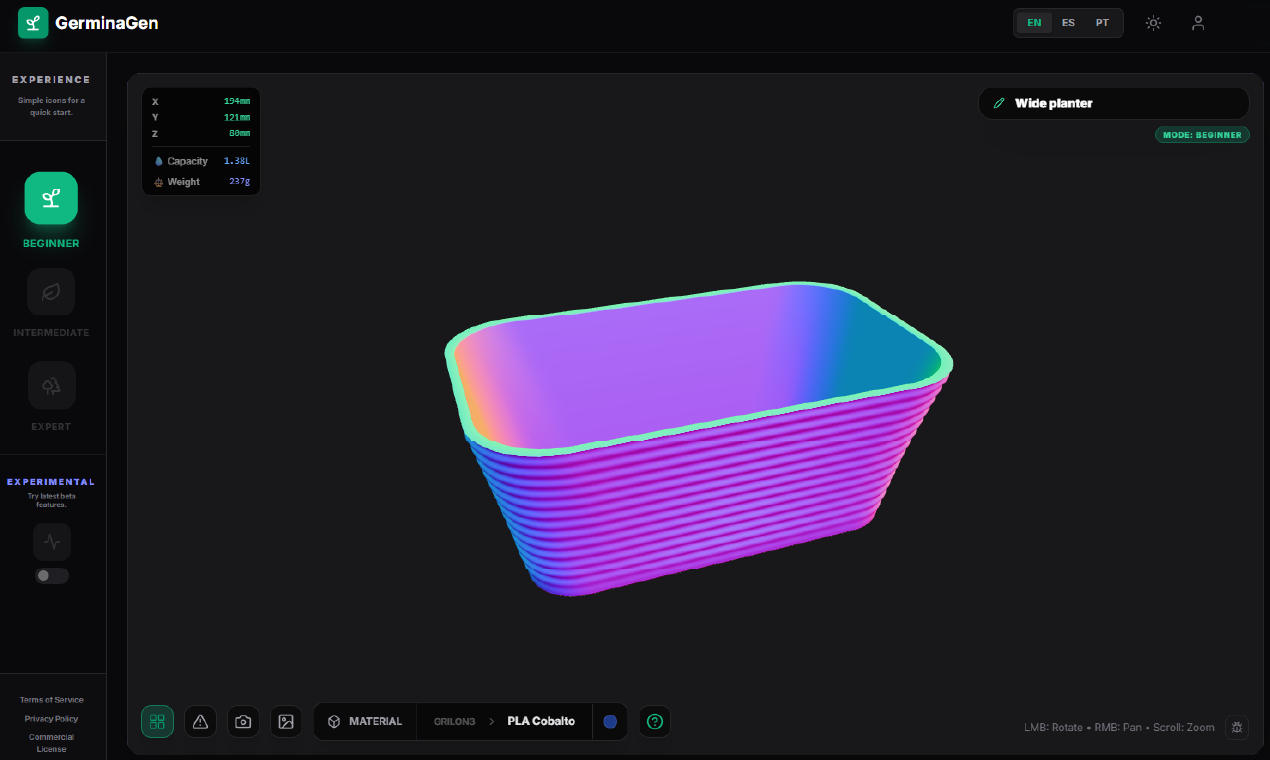Enable the Experimental features toggle

(51, 575)
